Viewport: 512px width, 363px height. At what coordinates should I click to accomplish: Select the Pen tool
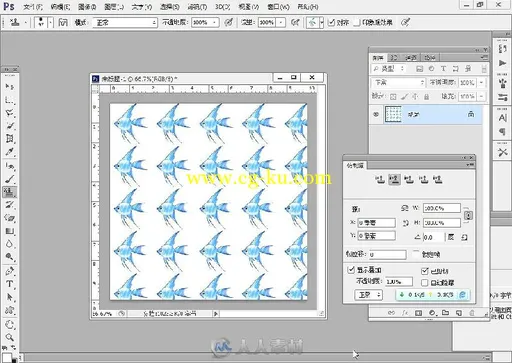pos(10,271)
